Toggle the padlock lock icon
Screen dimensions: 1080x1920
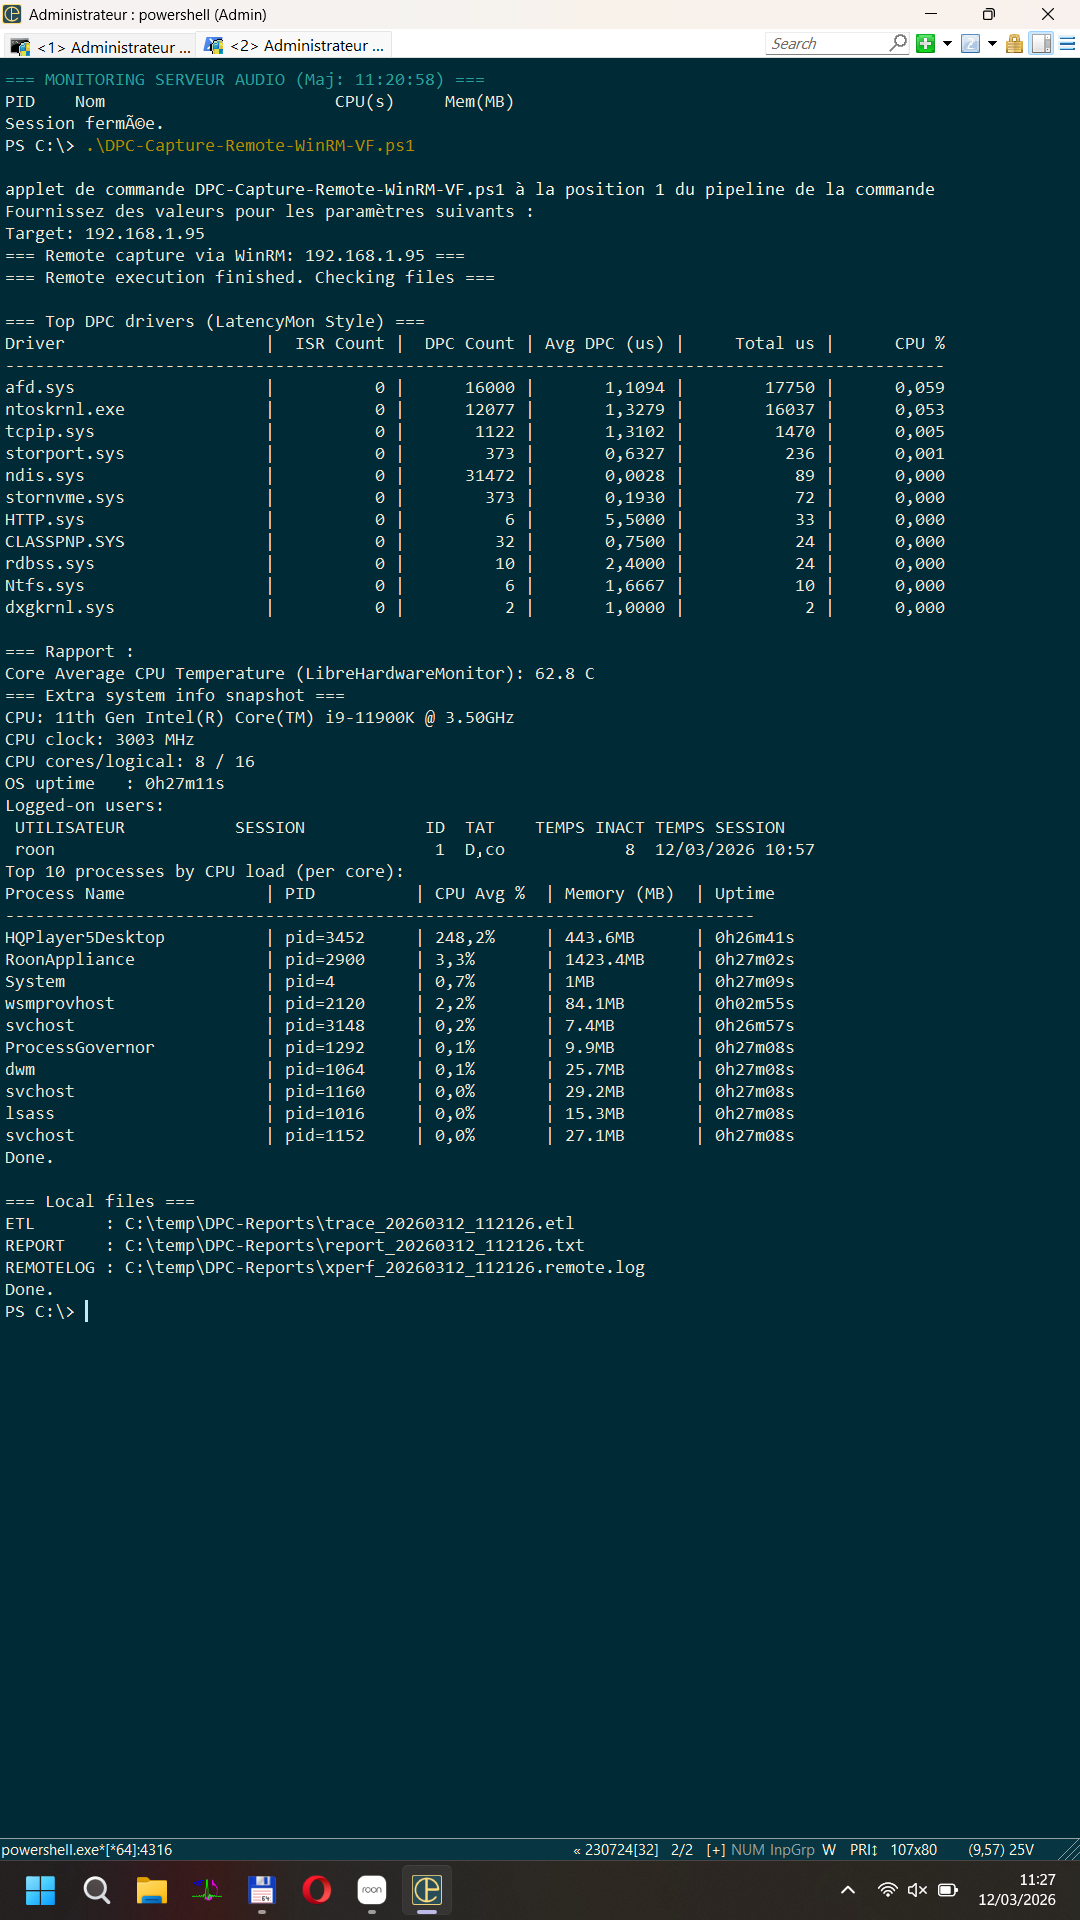pyautogui.click(x=1014, y=43)
